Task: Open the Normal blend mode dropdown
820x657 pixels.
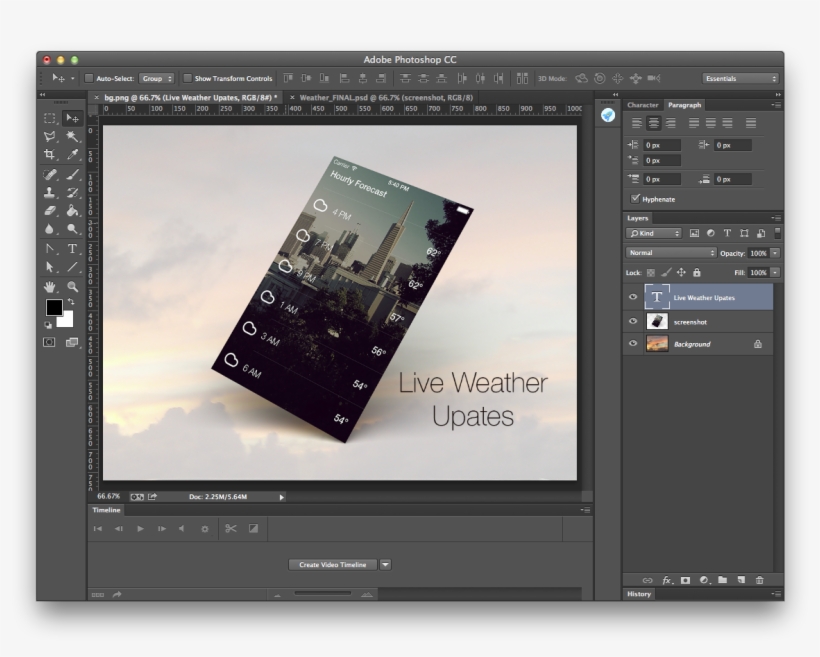Action: (x=670, y=253)
